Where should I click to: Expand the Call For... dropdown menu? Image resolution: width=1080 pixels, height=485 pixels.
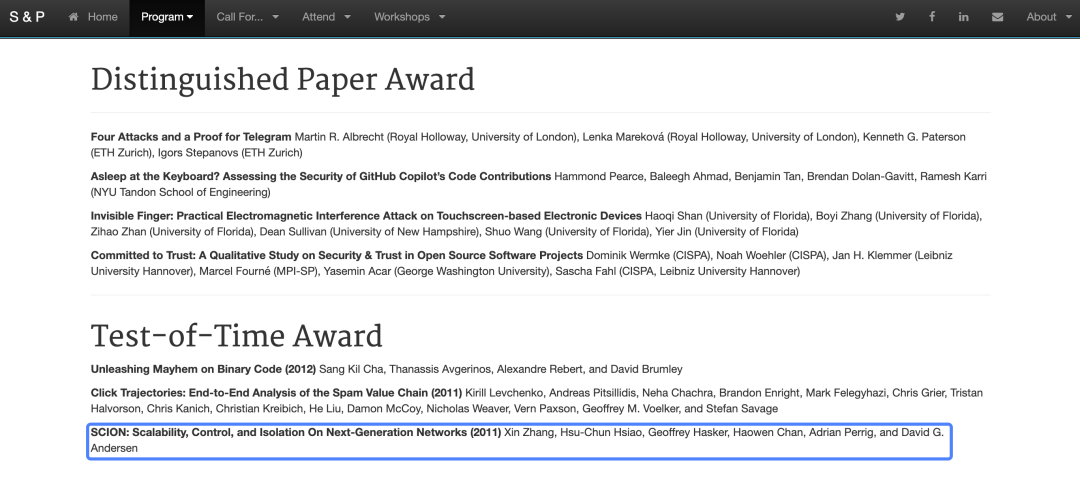[247, 17]
